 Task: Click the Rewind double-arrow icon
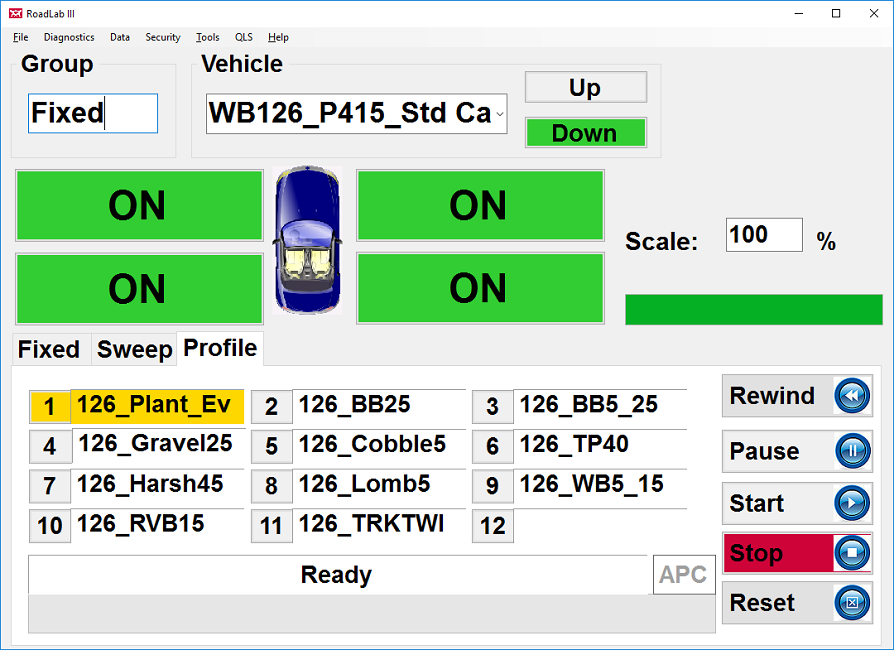[852, 397]
